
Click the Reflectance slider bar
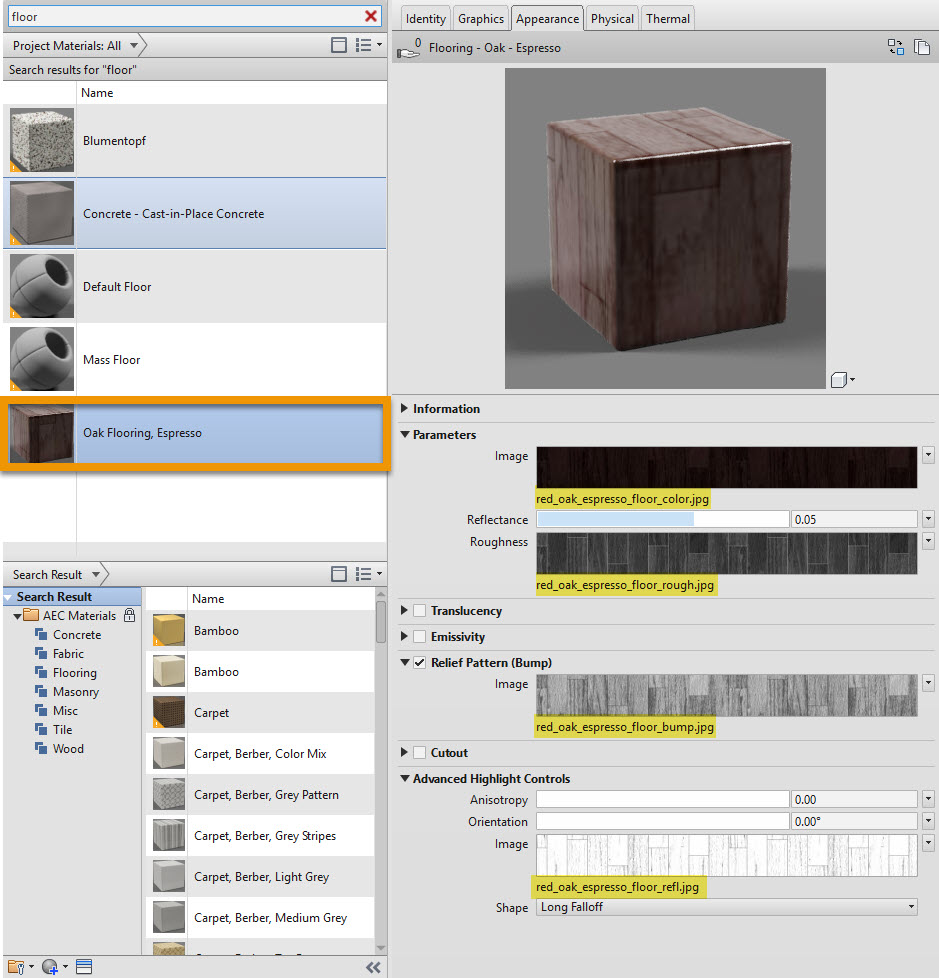(x=662, y=520)
